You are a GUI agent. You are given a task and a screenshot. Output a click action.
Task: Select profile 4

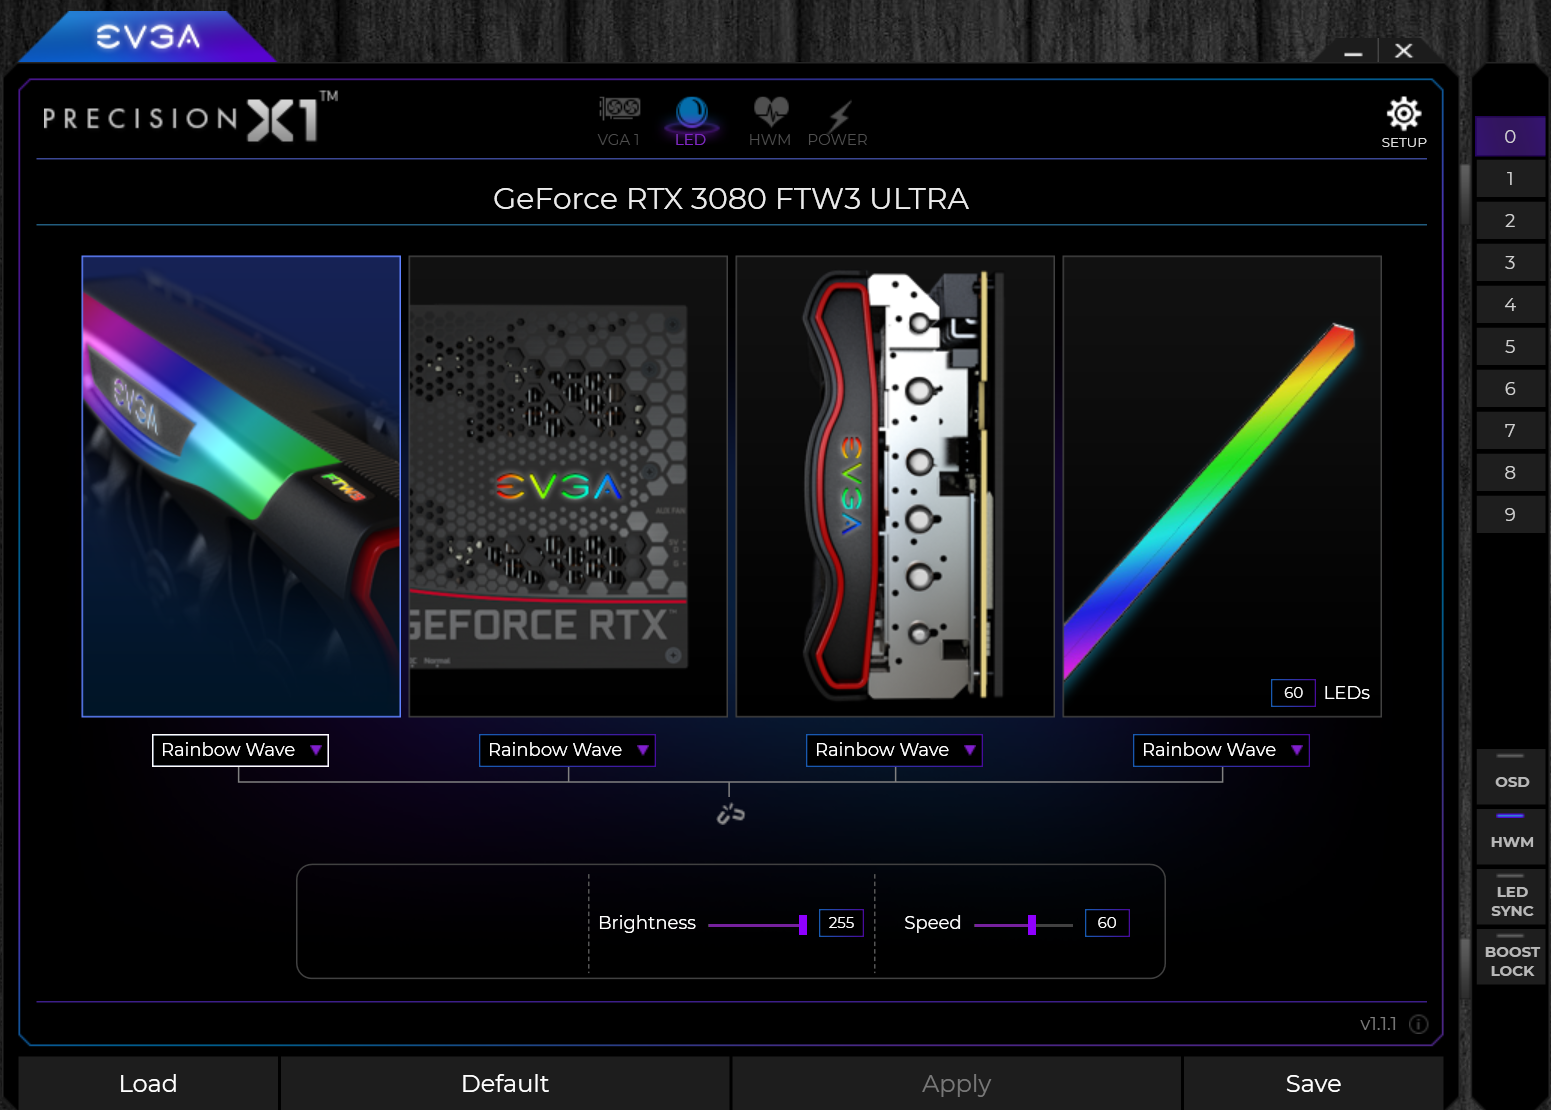tap(1510, 305)
